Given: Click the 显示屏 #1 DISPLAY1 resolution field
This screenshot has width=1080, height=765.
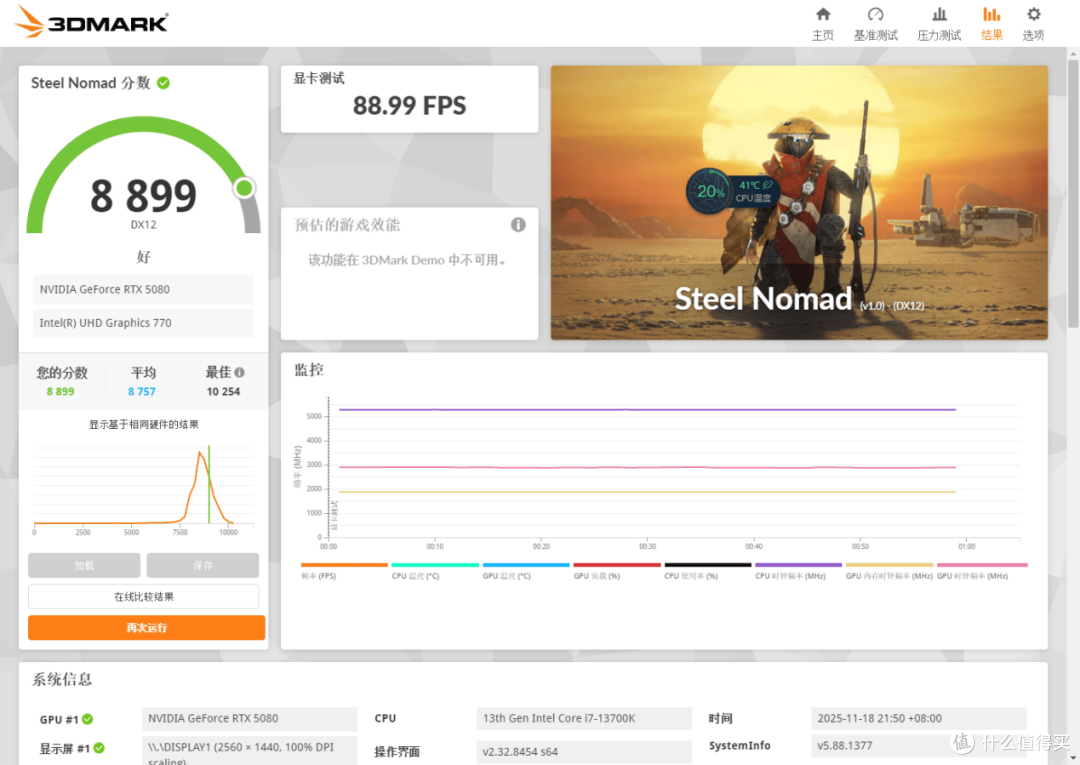Looking at the screenshot, I should (249, 751).
